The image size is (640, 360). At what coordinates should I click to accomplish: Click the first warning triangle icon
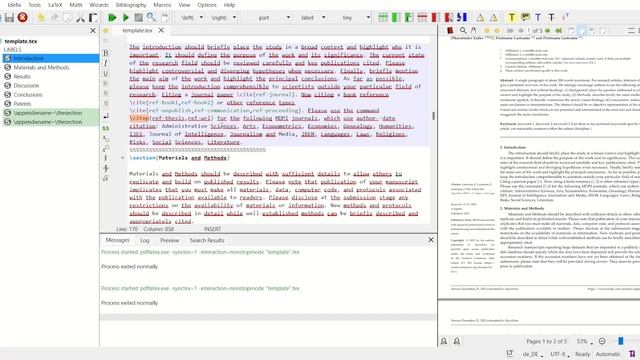[x=480, y=18]
